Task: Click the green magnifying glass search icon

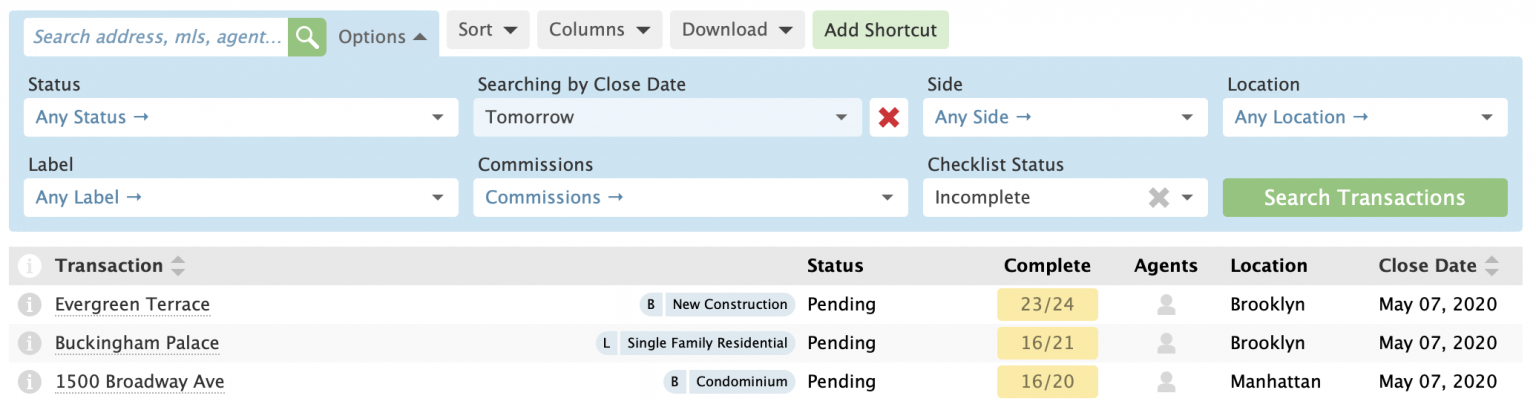Action: (307, 37)
